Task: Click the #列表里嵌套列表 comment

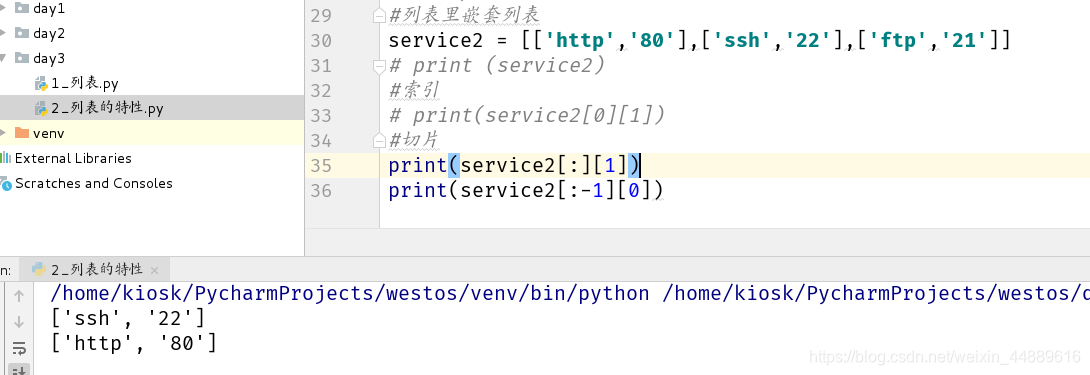Action: coord(464,15)
